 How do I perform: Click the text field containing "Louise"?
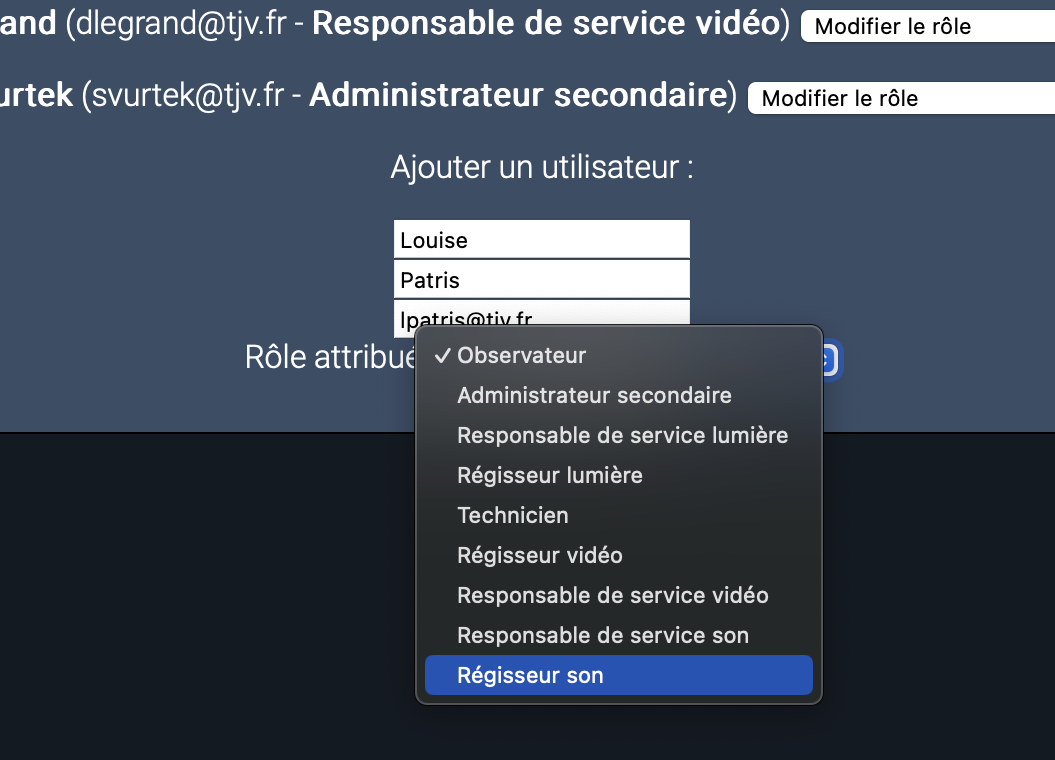[541, 239]
